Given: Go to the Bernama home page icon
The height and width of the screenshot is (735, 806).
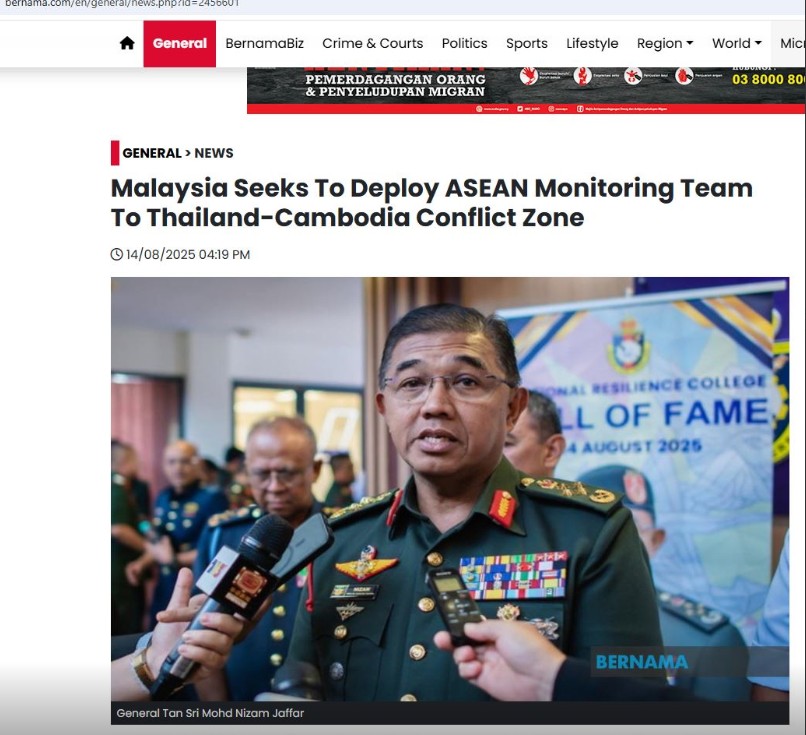Looking at the screenshot, I should coord(127,43).
